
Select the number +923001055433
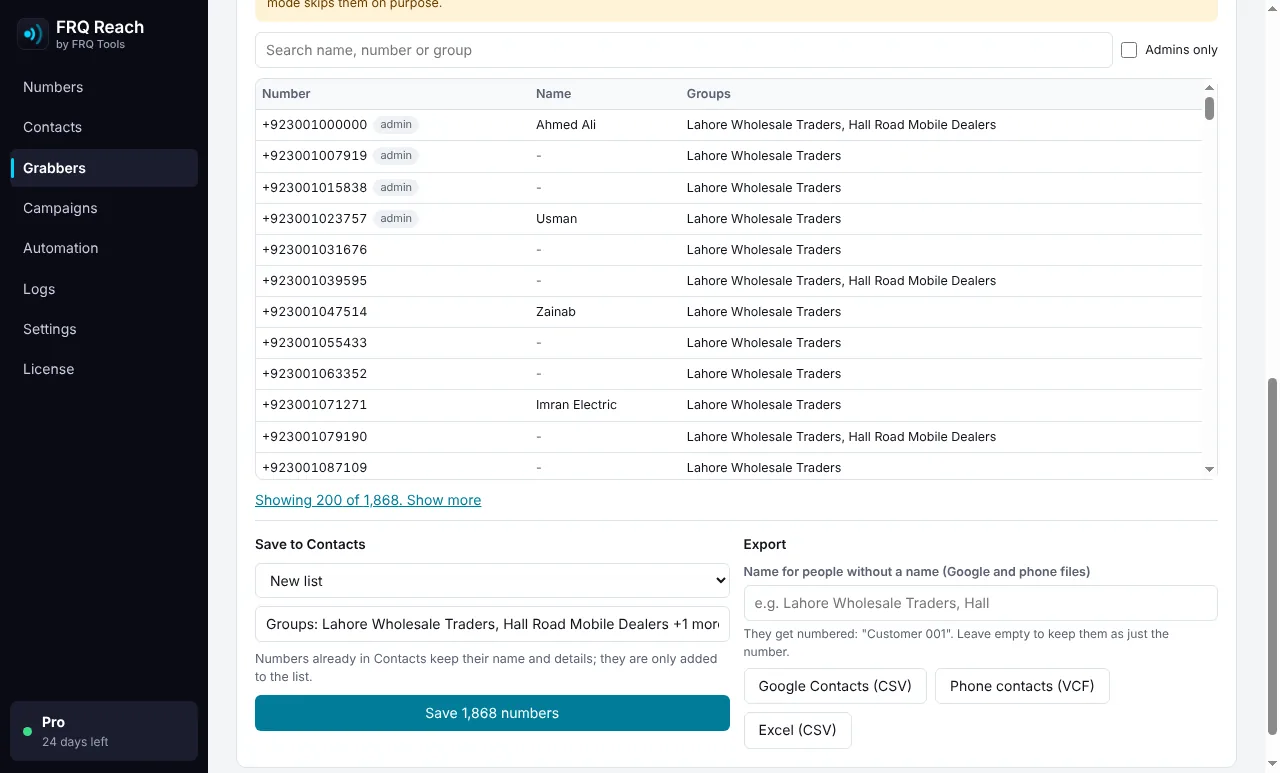pyautogui.click(x=315, y=343)
